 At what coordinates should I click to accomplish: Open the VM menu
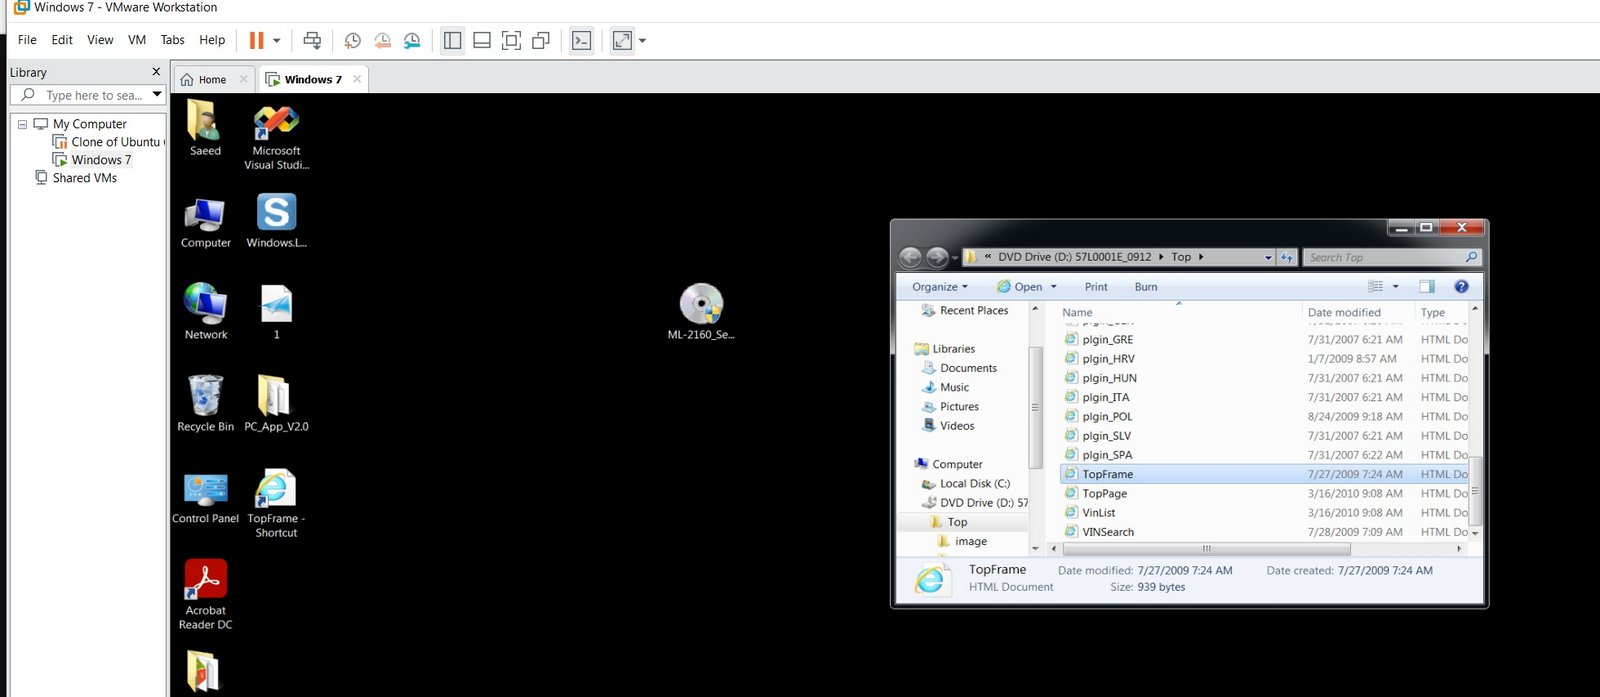tap(137, 40)
